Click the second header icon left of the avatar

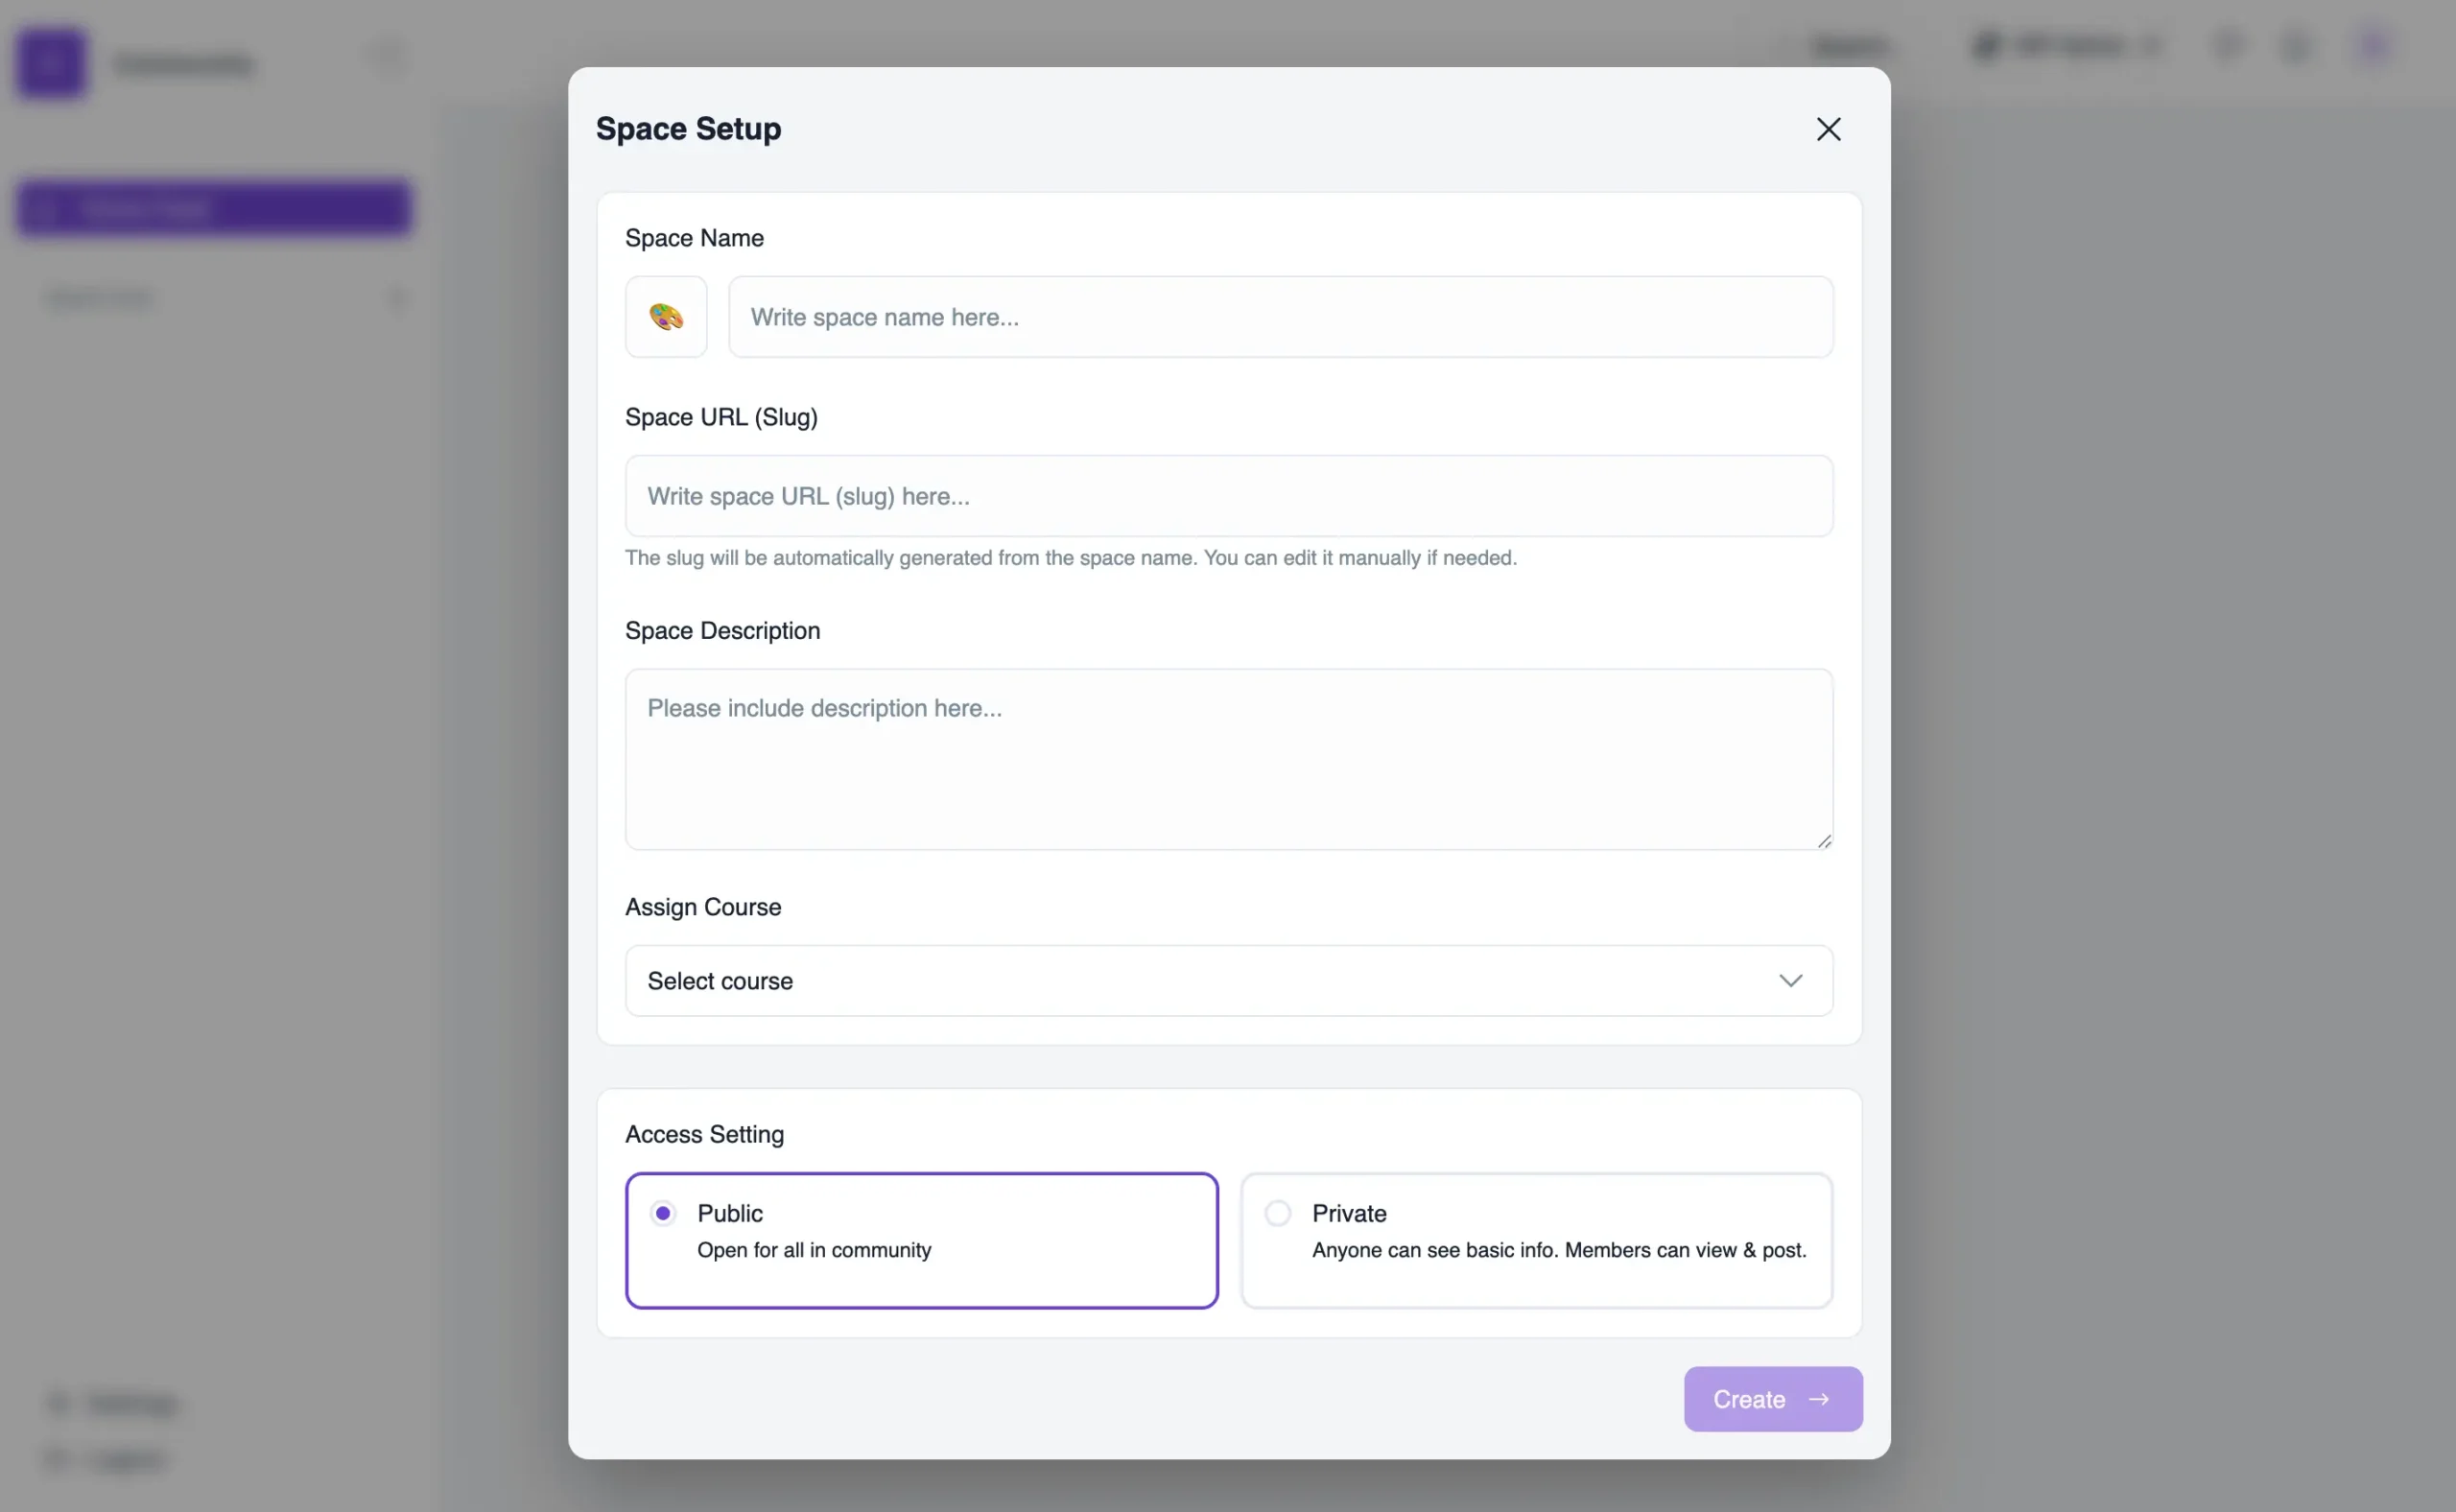point(2296,46)
